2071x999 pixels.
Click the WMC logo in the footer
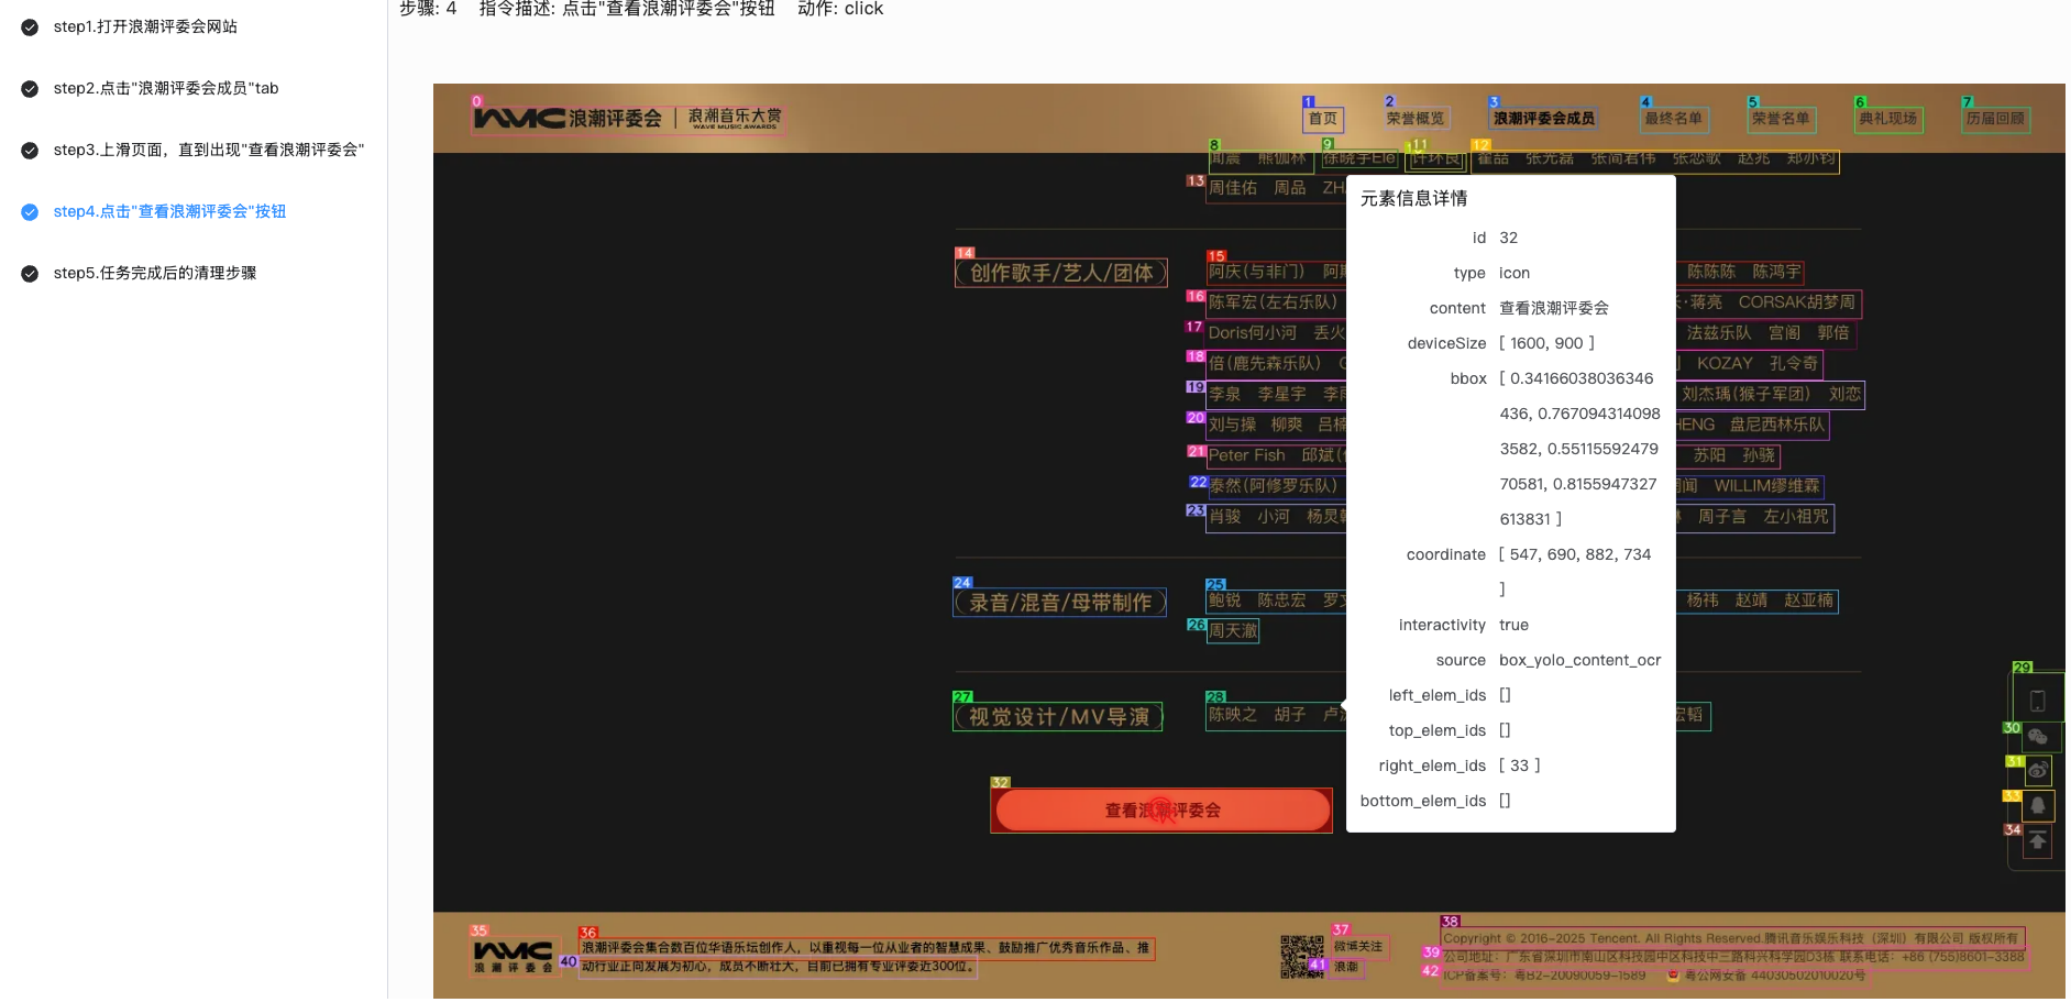tap(513, 956)
